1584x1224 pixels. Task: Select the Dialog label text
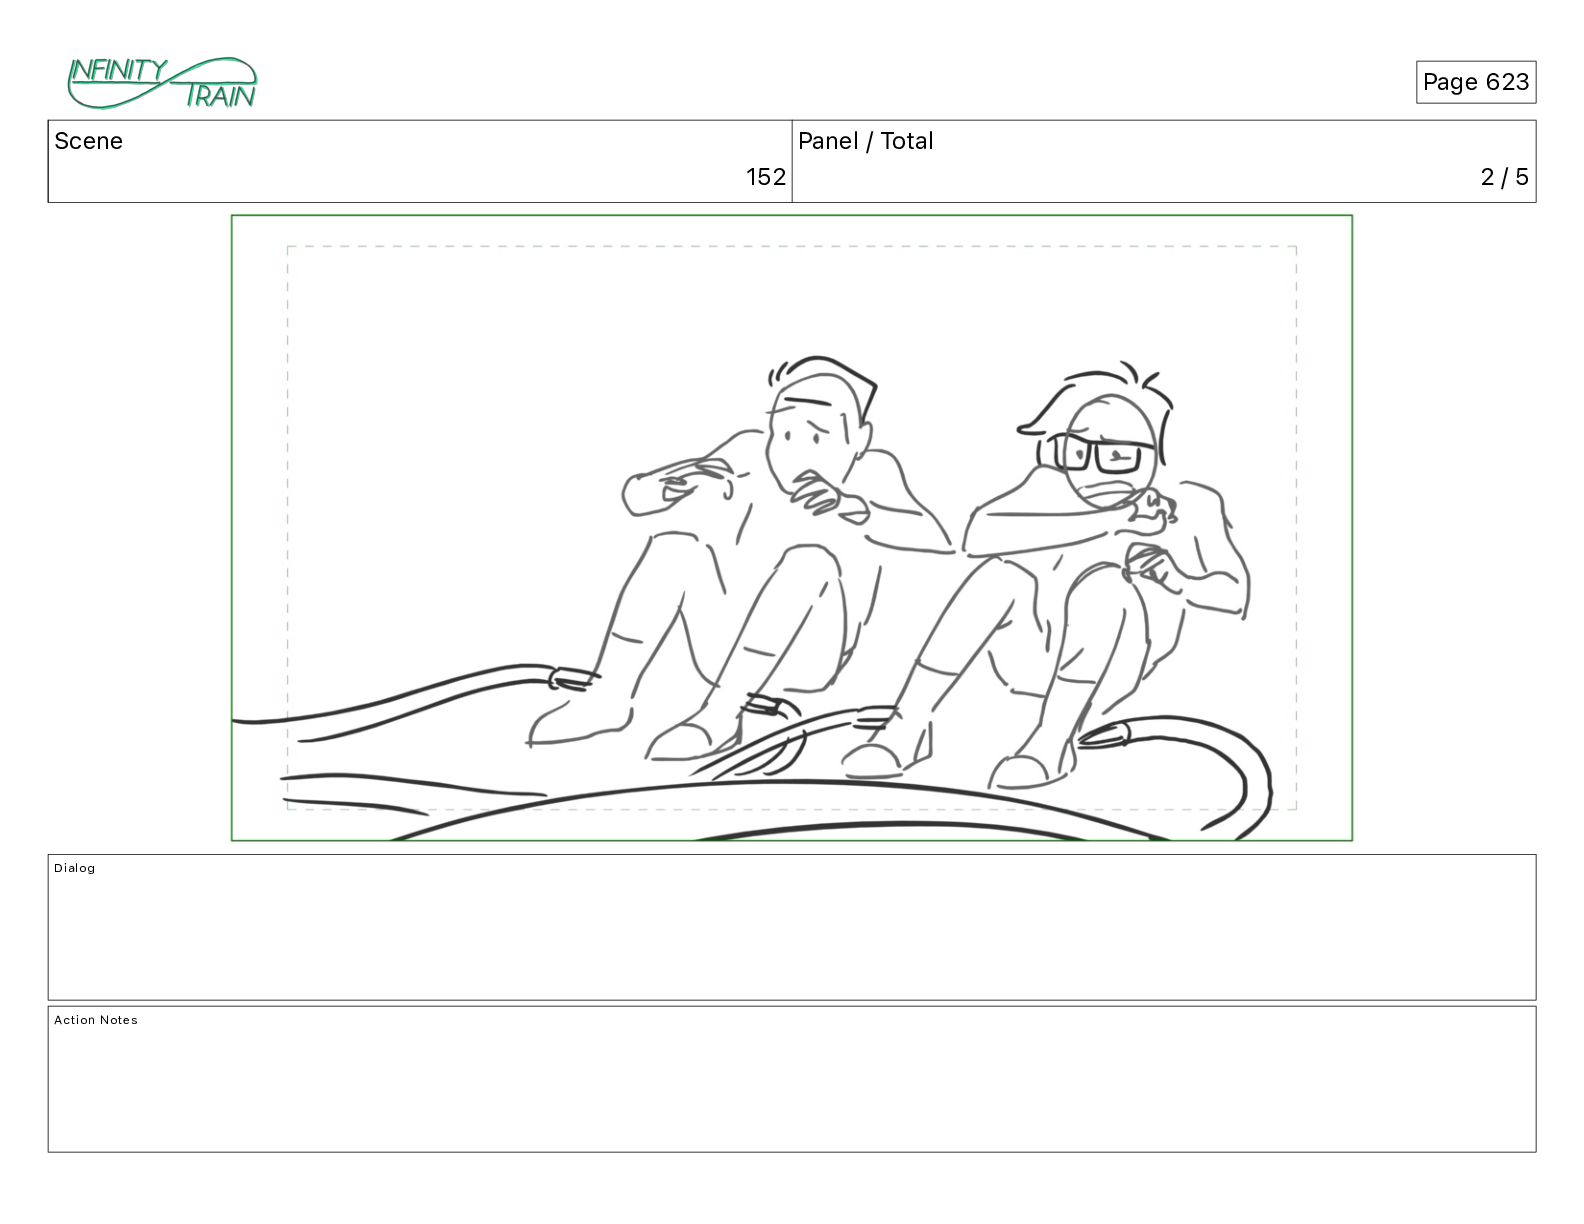[75, 868]
